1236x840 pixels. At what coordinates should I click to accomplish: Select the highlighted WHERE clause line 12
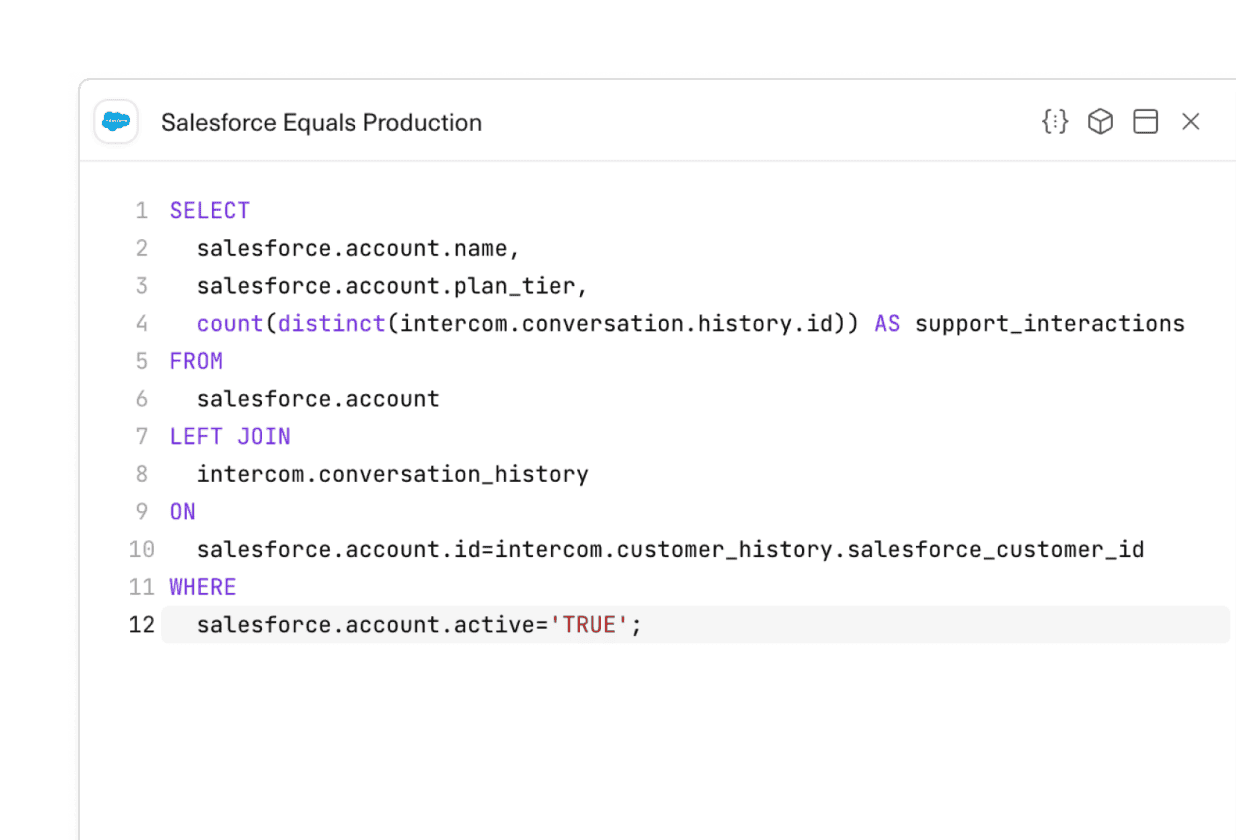pyautogui.click(x=417, y=624)
